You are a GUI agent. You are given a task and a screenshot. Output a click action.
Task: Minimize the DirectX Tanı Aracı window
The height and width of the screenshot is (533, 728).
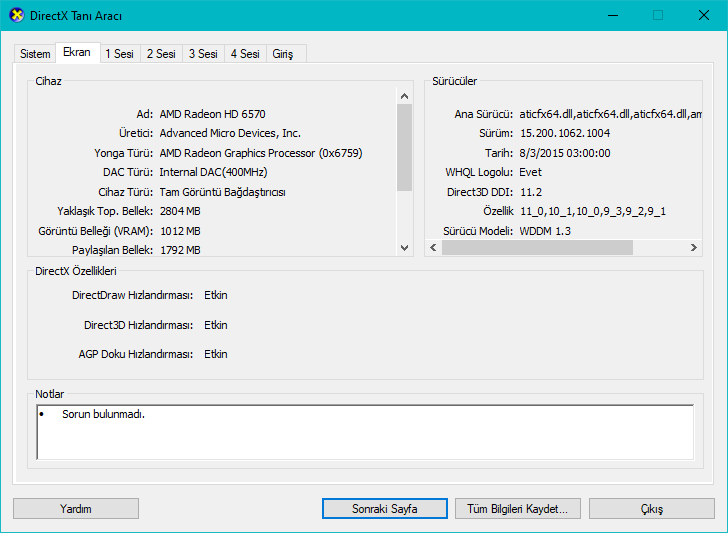613,15
